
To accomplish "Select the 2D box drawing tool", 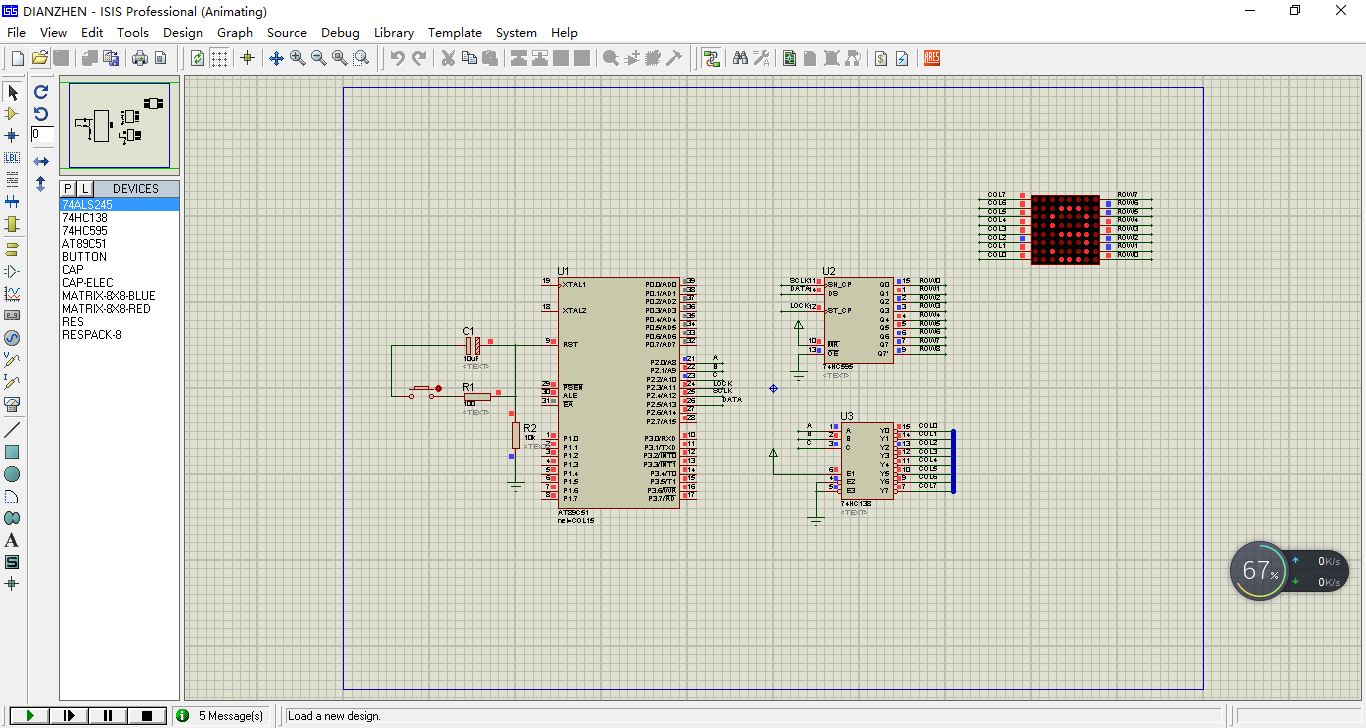I will [12, 452].
